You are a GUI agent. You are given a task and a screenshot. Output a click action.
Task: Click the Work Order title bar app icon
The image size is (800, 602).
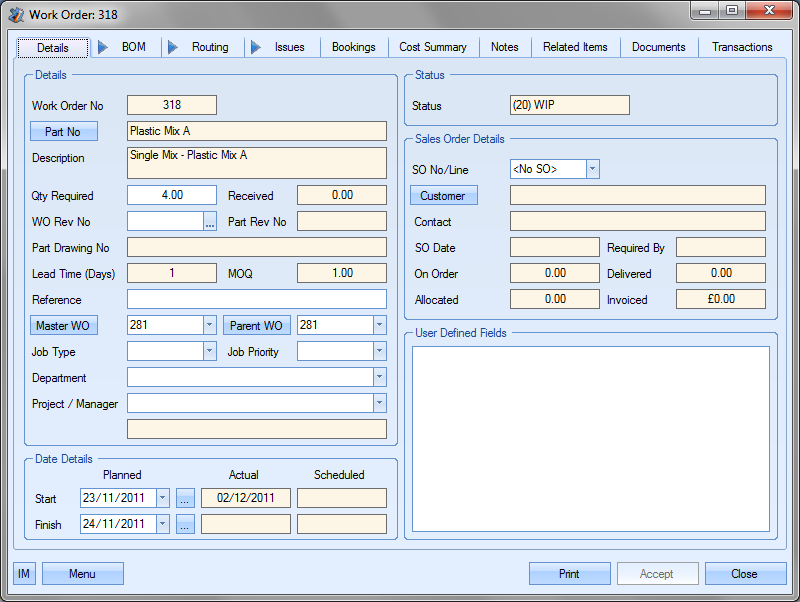(16, 14)
